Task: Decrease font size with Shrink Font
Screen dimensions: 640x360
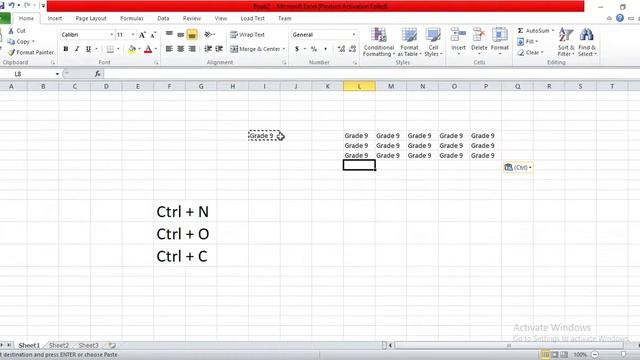Action: 153,35
